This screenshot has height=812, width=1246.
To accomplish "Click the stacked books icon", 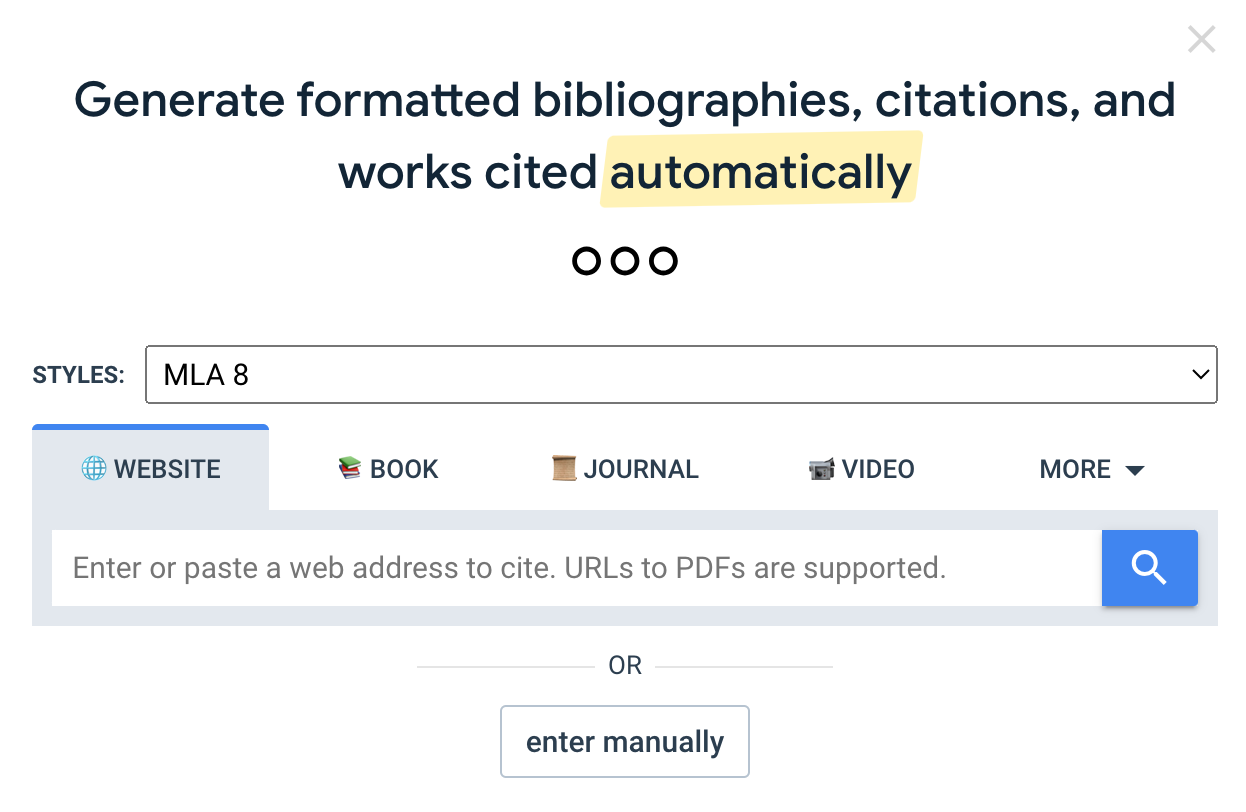I will tap(350, 469).
